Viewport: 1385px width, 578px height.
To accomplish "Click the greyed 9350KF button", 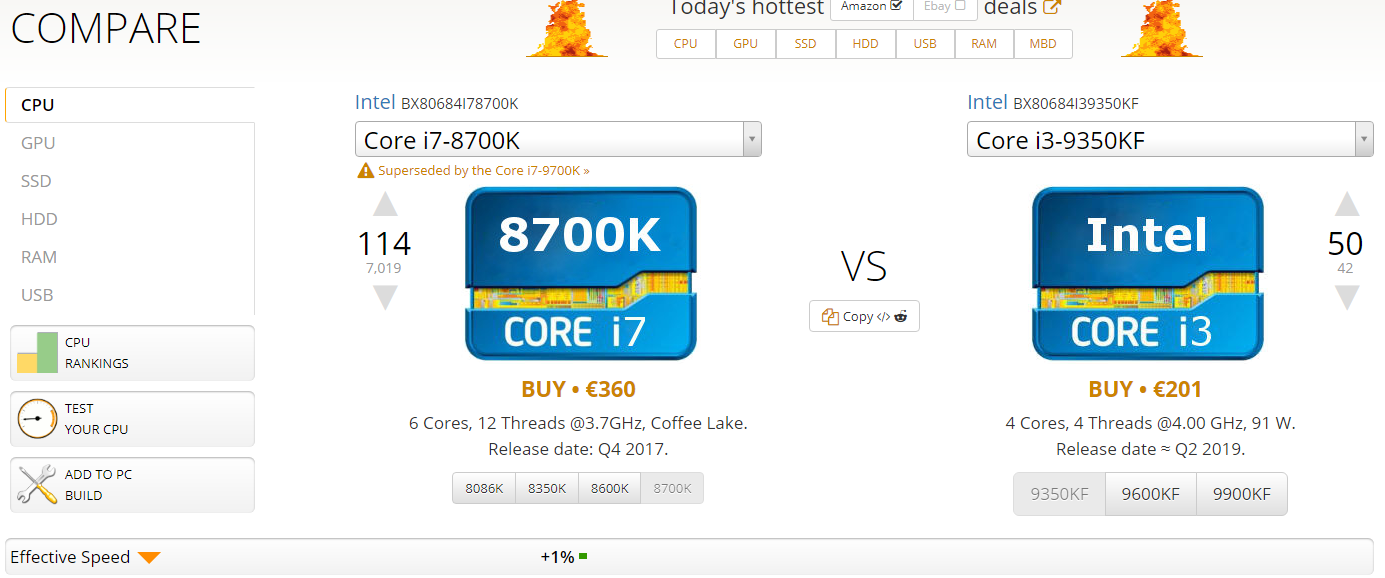I will coord(1059,494).
